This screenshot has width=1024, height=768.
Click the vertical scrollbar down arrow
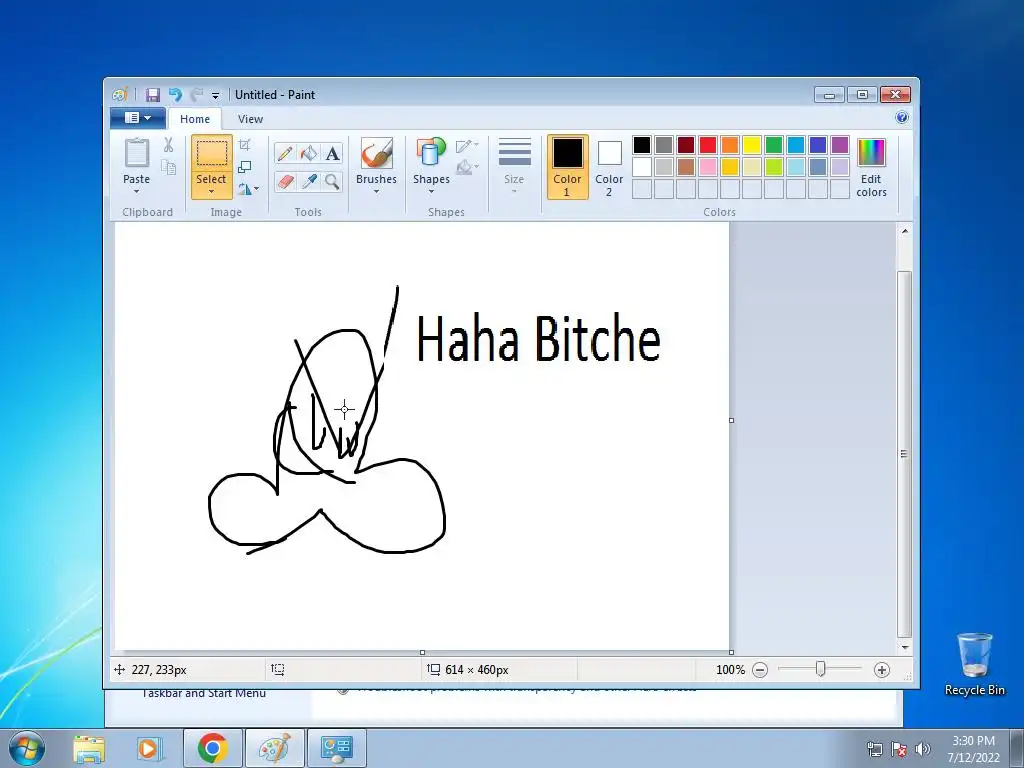coord(905,648)
